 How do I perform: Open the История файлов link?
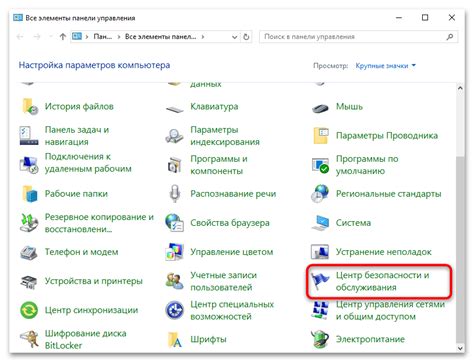79,107
